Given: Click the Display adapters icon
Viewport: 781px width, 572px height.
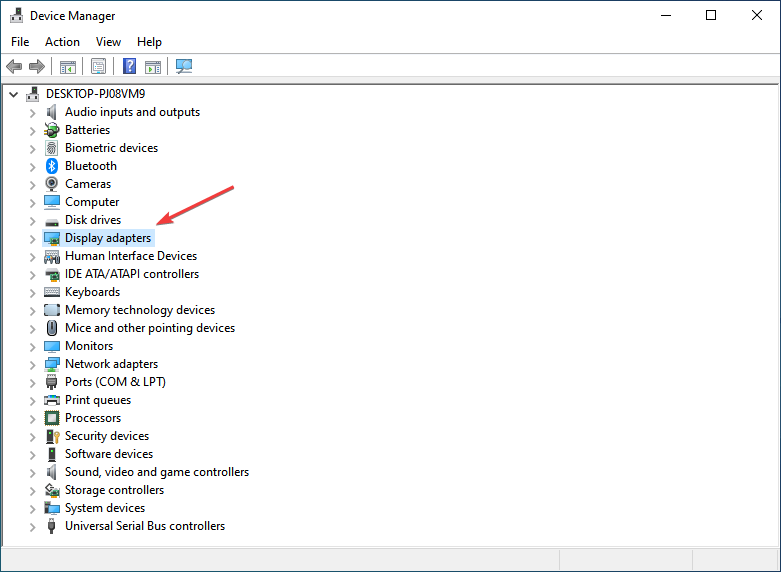Looking at the screenshot, I should 52,238.
